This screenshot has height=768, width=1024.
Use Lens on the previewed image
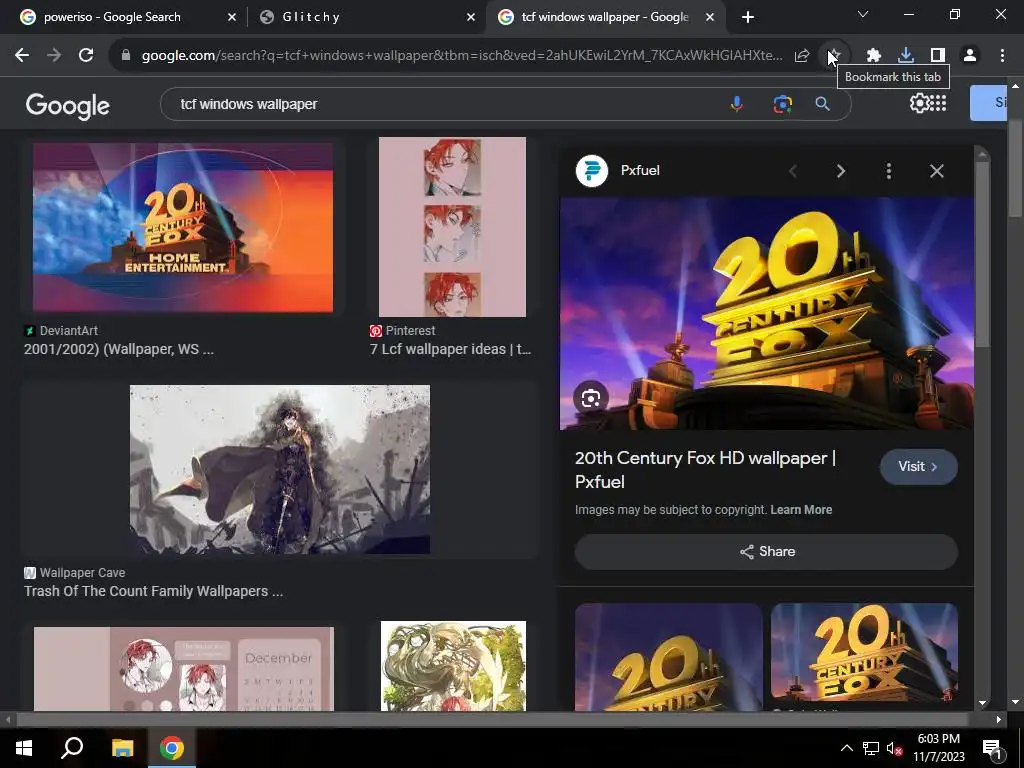point(591,398)
